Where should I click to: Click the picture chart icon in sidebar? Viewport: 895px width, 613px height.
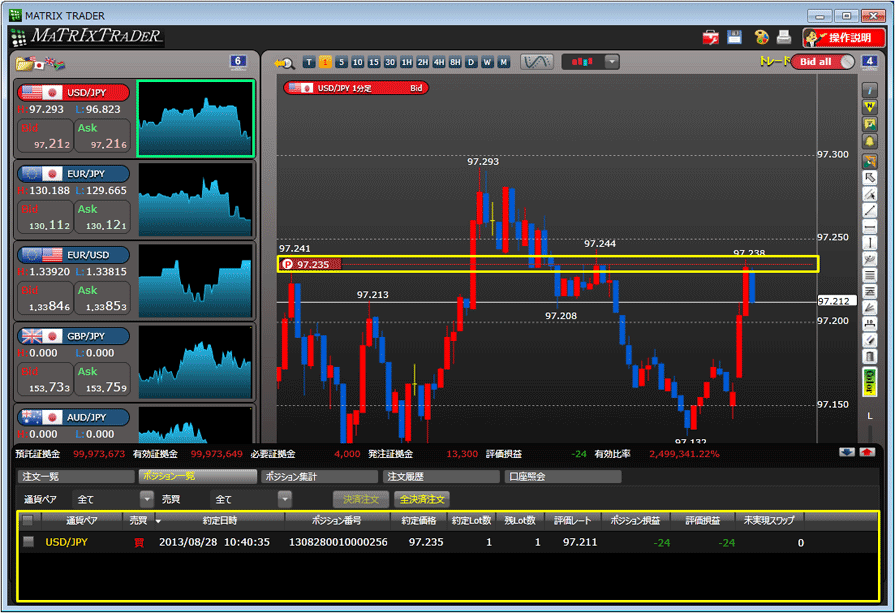[869, 124]
